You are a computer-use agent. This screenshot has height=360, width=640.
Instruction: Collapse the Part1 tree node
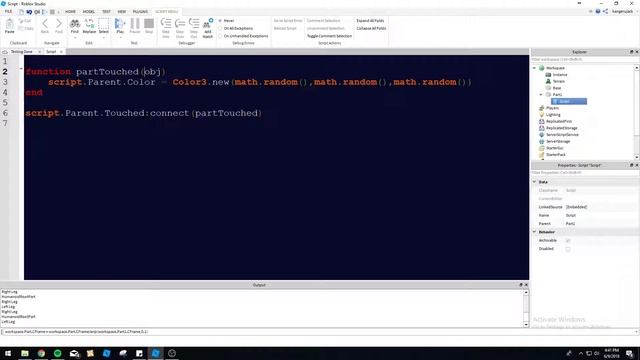(541, 95)
